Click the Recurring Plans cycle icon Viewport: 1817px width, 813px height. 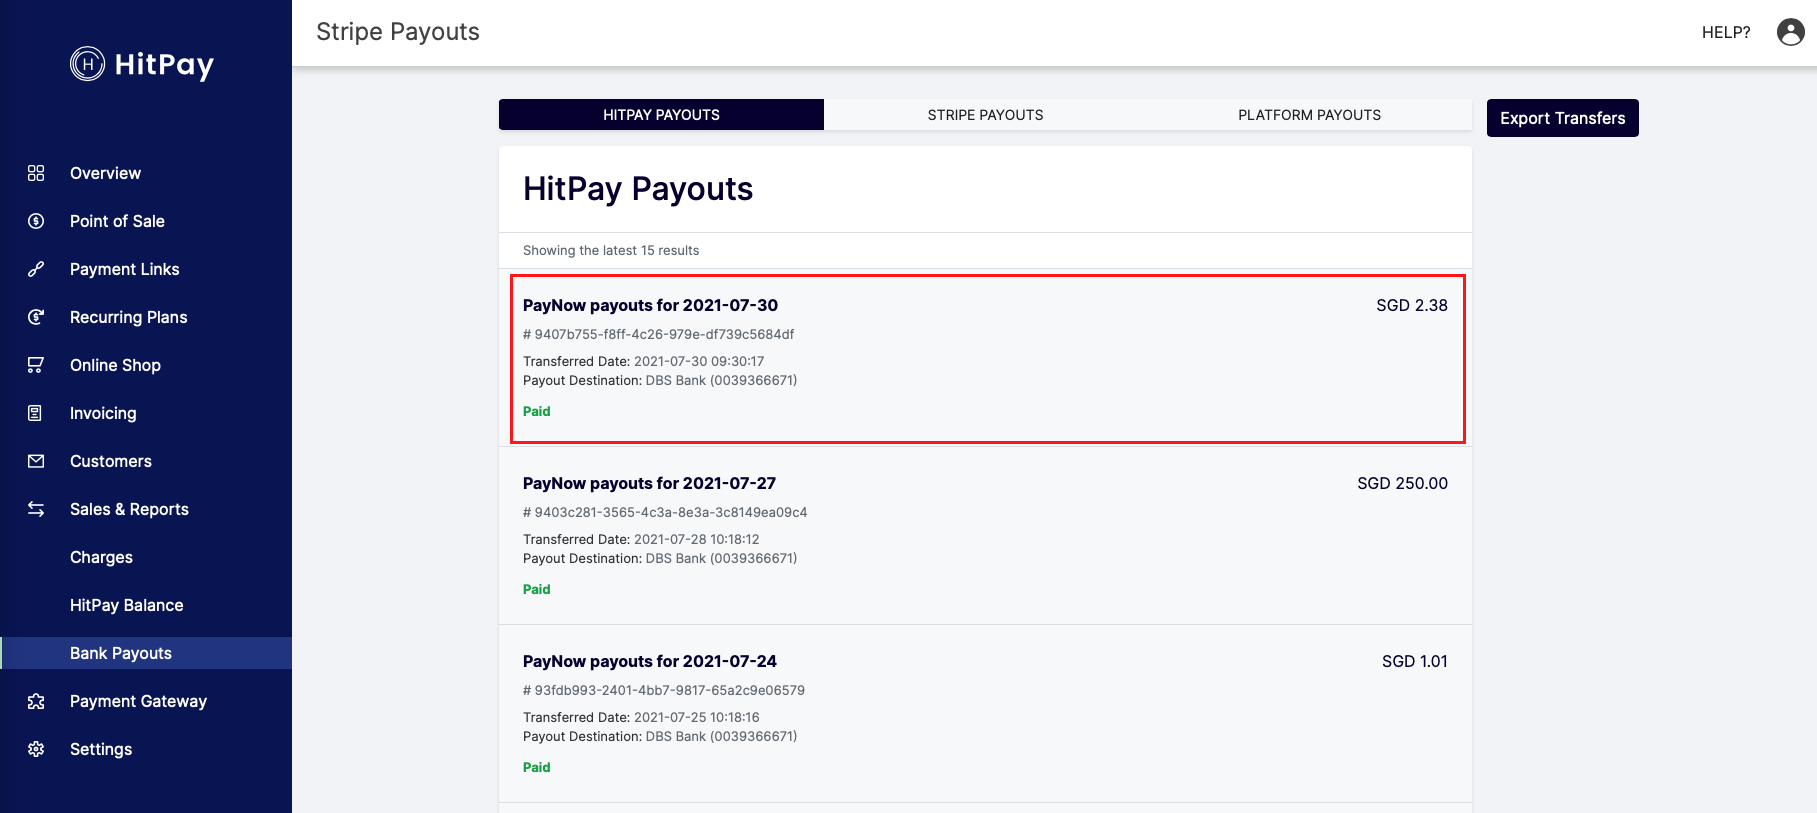(x=36, y=317)
